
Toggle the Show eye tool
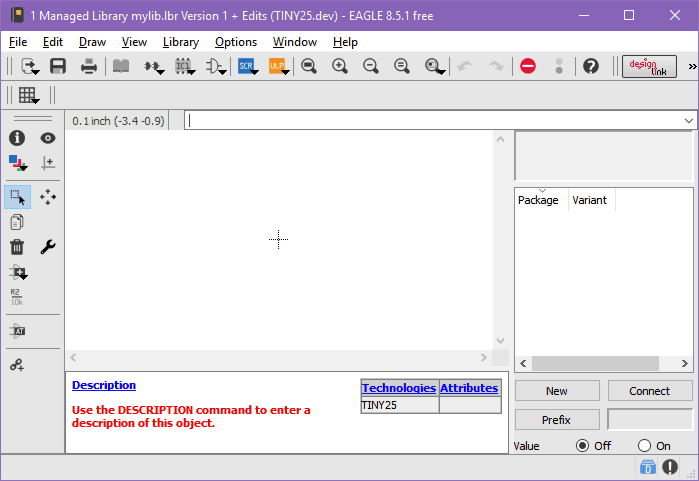tap(48, 139)
